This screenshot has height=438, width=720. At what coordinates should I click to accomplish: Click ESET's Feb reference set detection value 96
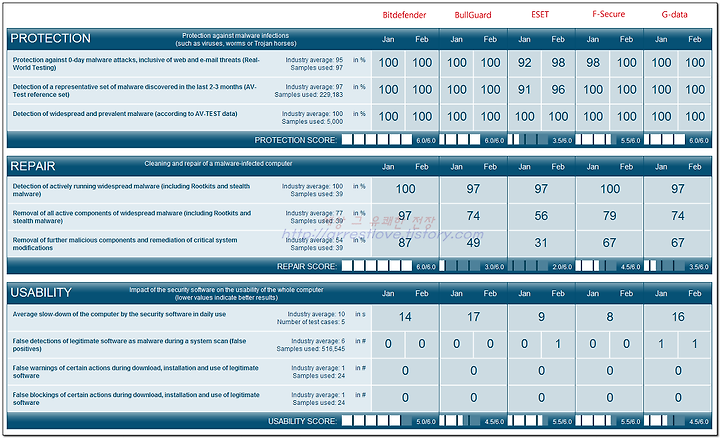pos(558,90)
